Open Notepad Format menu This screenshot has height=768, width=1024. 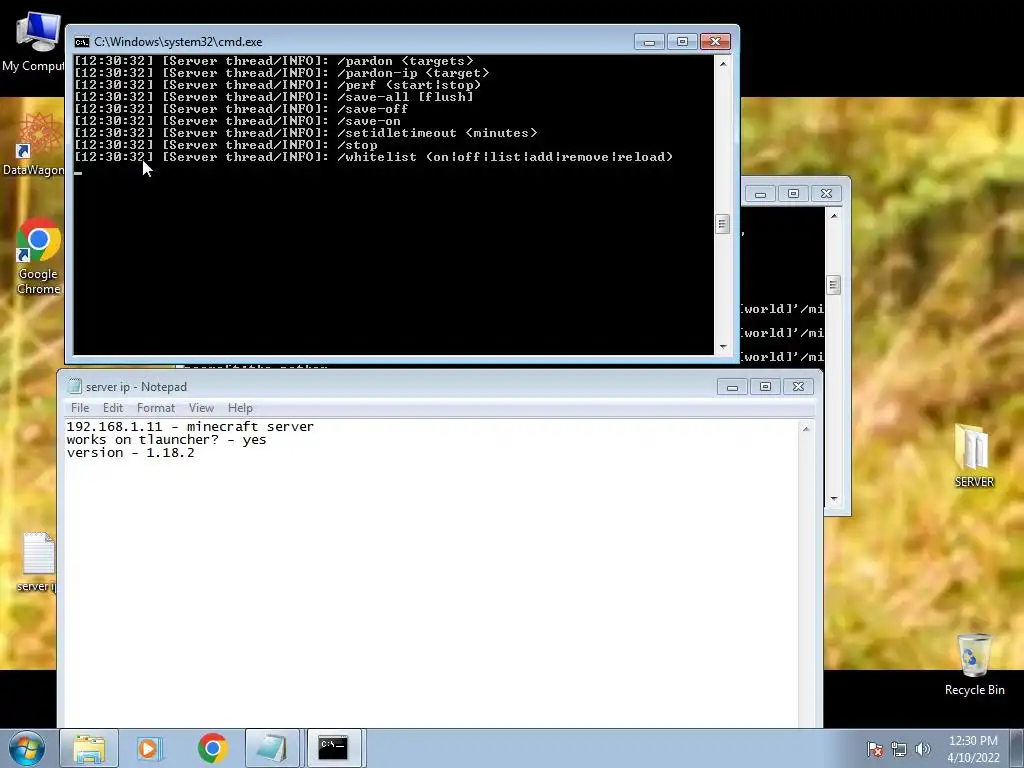tap(155, 408)
